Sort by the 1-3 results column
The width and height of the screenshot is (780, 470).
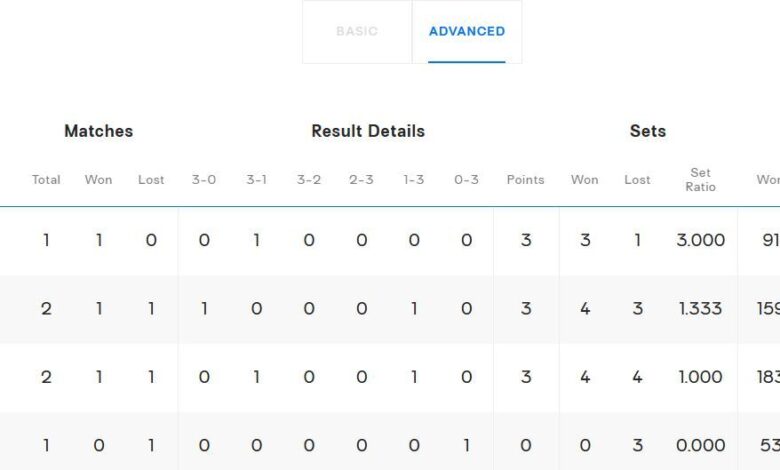coord(414,180)
